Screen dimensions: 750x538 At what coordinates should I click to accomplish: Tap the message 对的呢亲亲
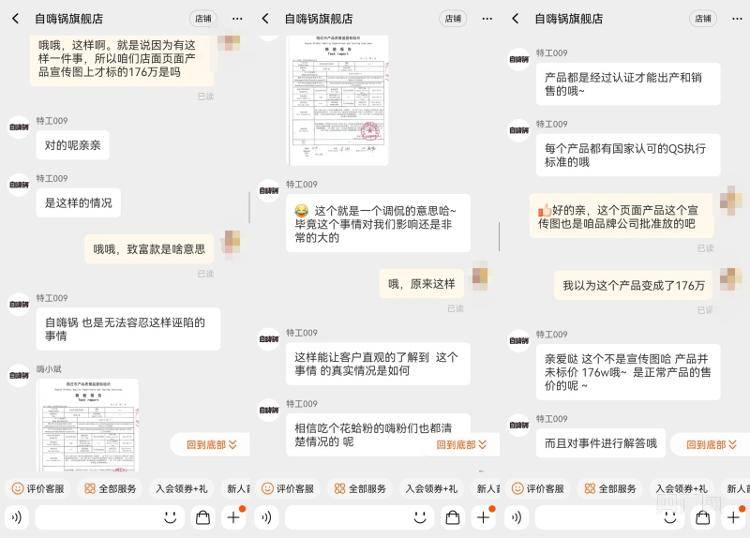[x=73, y=145]
